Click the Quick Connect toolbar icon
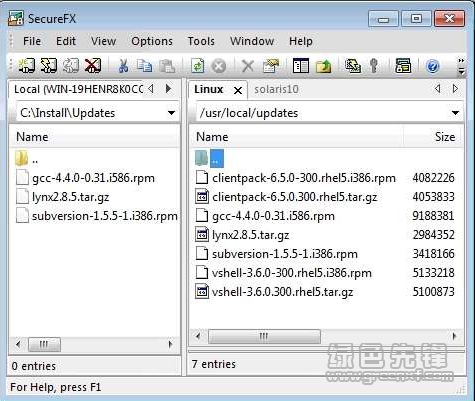 (x=49, y=66)
